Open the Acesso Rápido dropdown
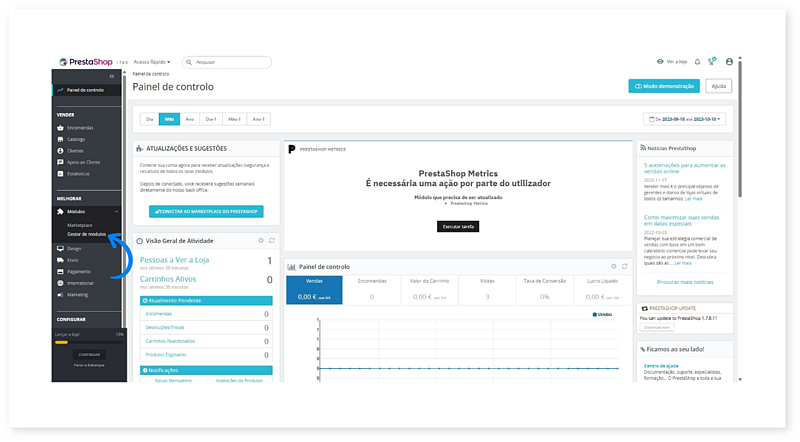800x442 pixels. pyautogui.click(x=152, y=62)
